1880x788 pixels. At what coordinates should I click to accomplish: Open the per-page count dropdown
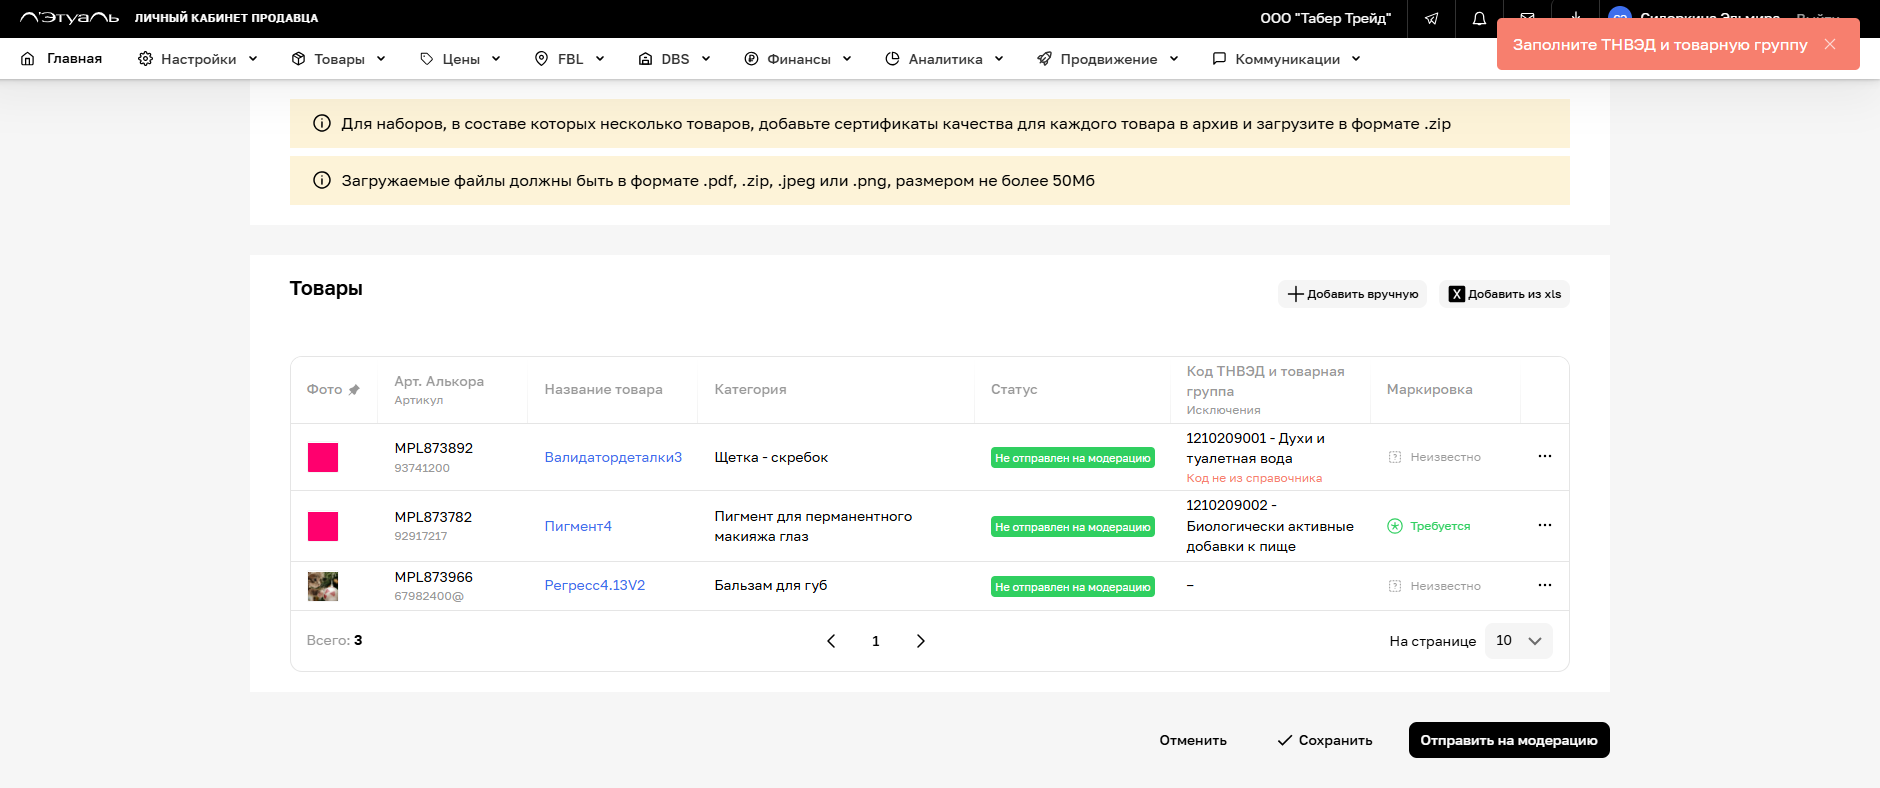(x=1518, y=641)
